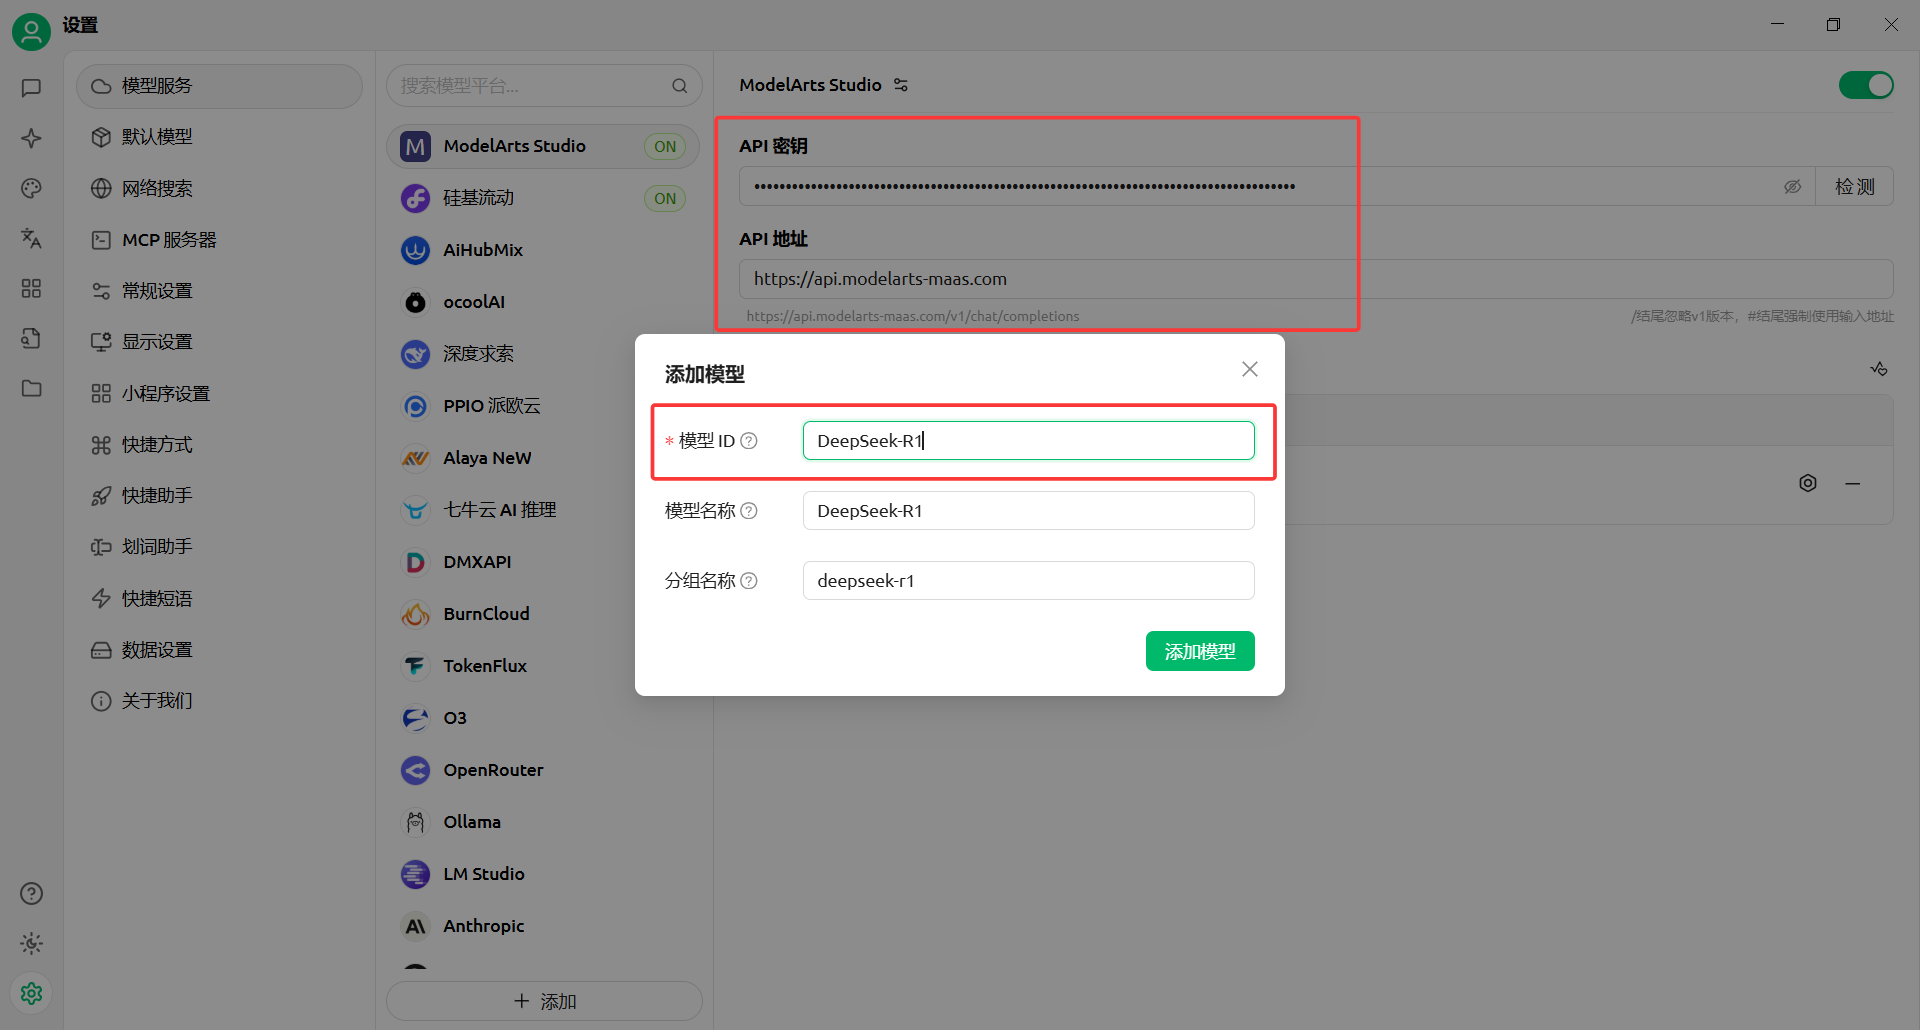Select the TokenFlux provider
This screenshot has height=1030, width=1920.
(x=510, y=666)
